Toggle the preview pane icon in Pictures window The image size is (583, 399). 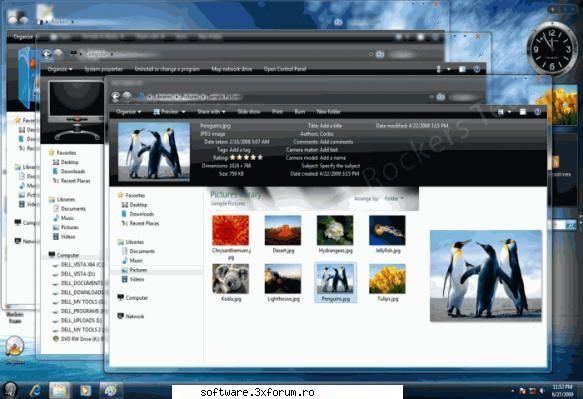pos(523,112)
